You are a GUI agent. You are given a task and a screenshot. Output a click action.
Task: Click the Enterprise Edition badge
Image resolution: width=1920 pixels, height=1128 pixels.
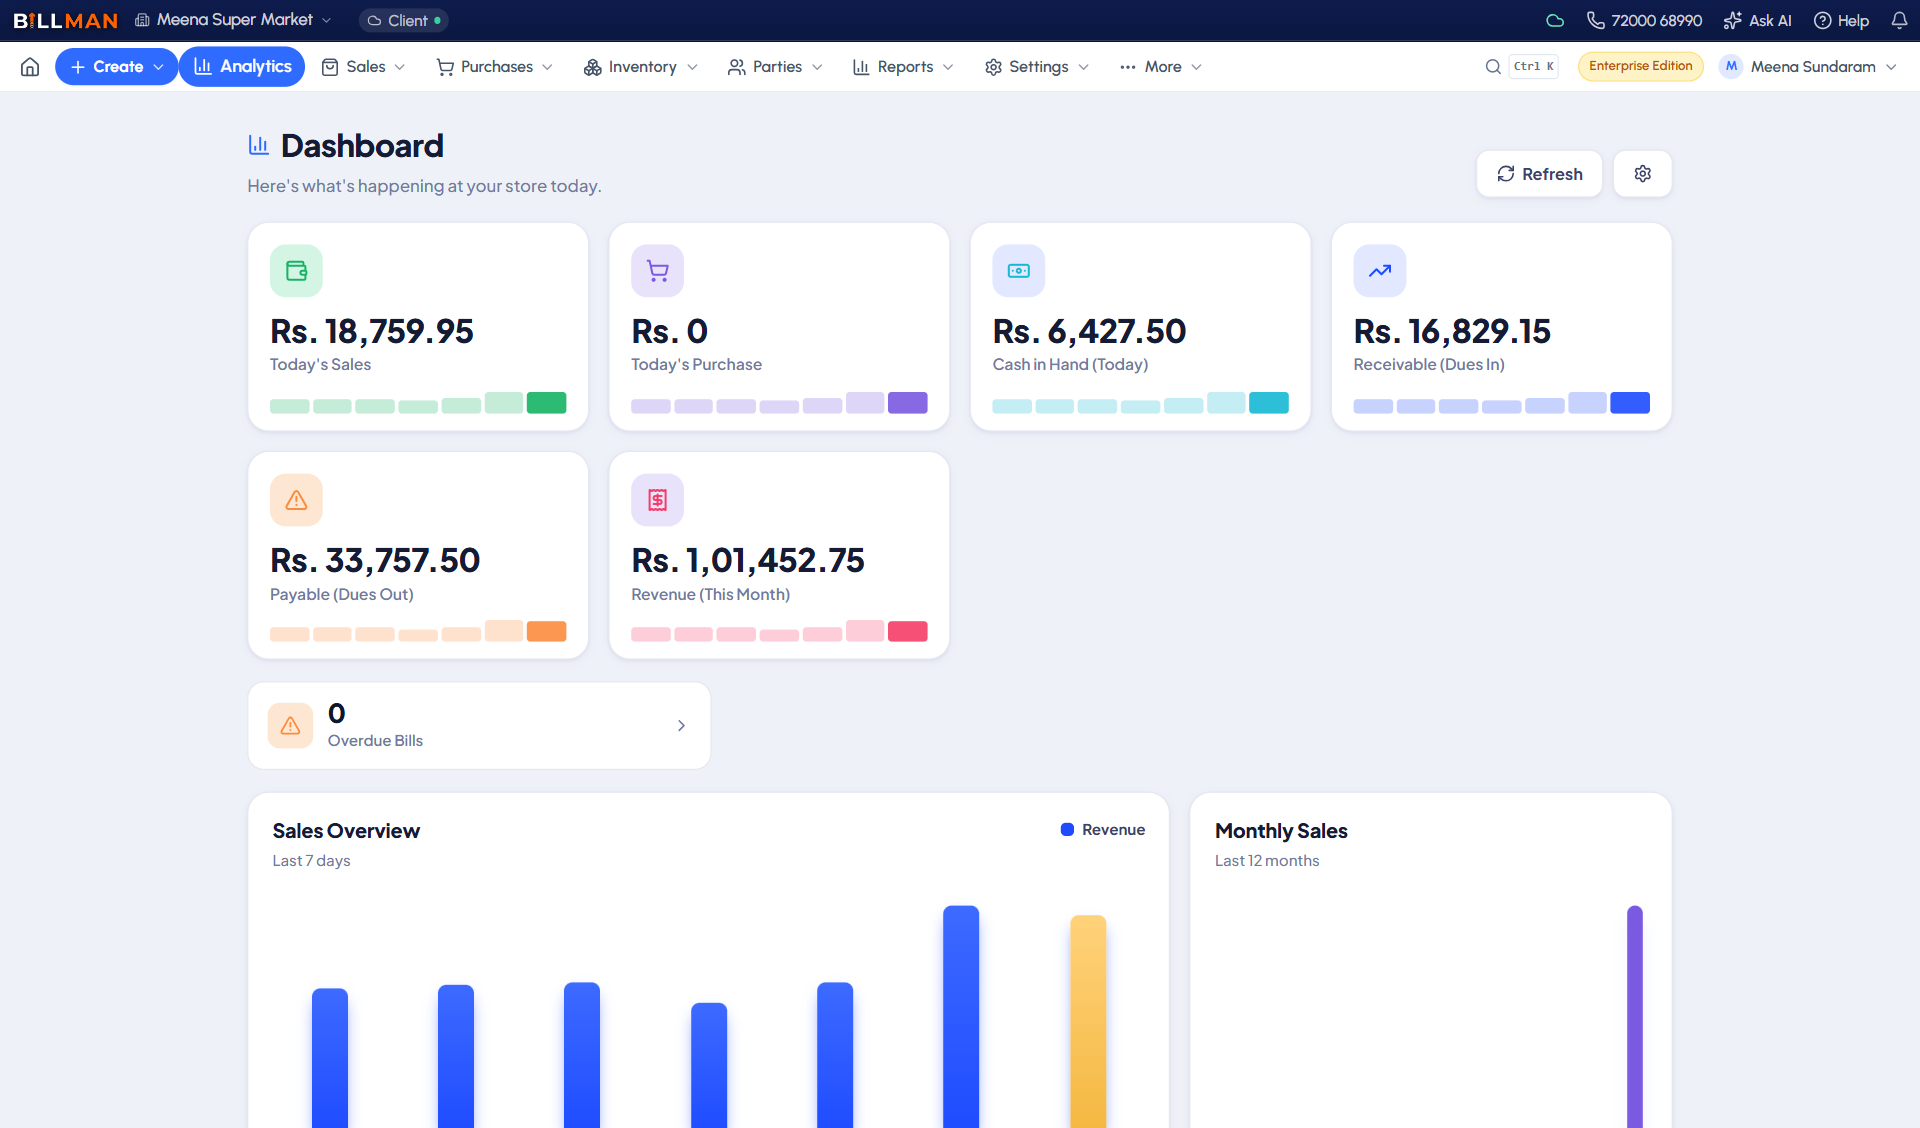point(1640,66)
